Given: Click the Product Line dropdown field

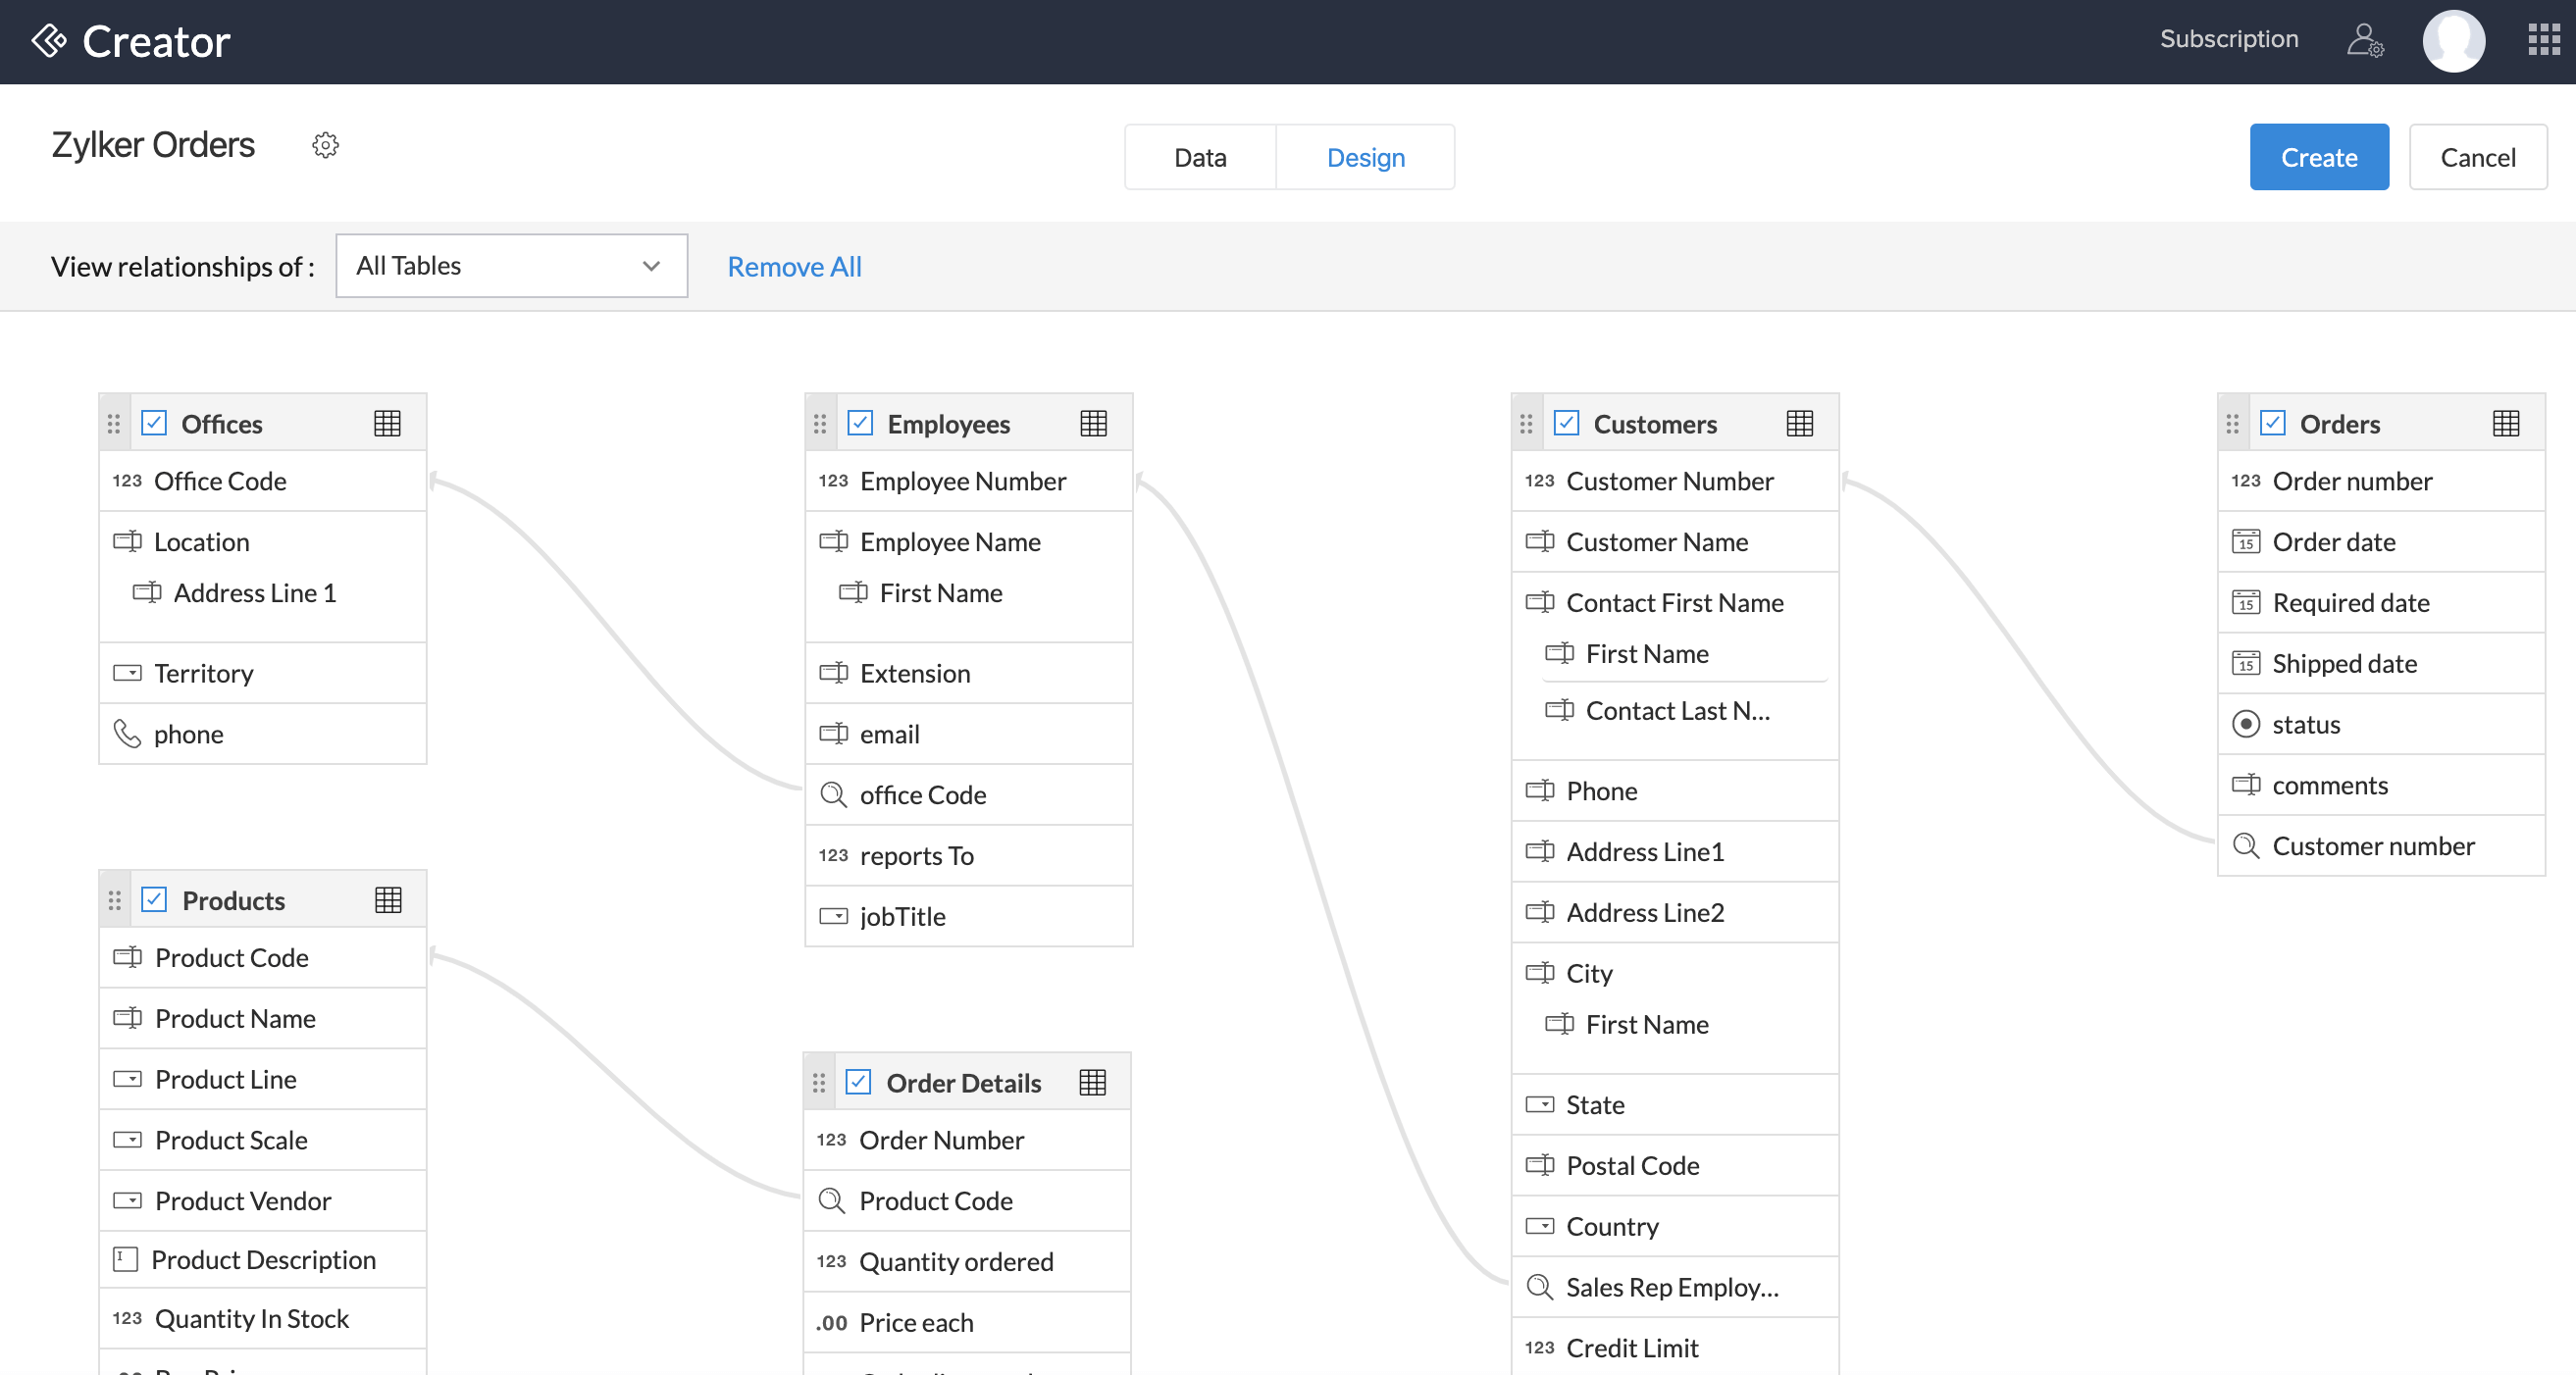Looking at the screenshot, I should pos(263,1078).
